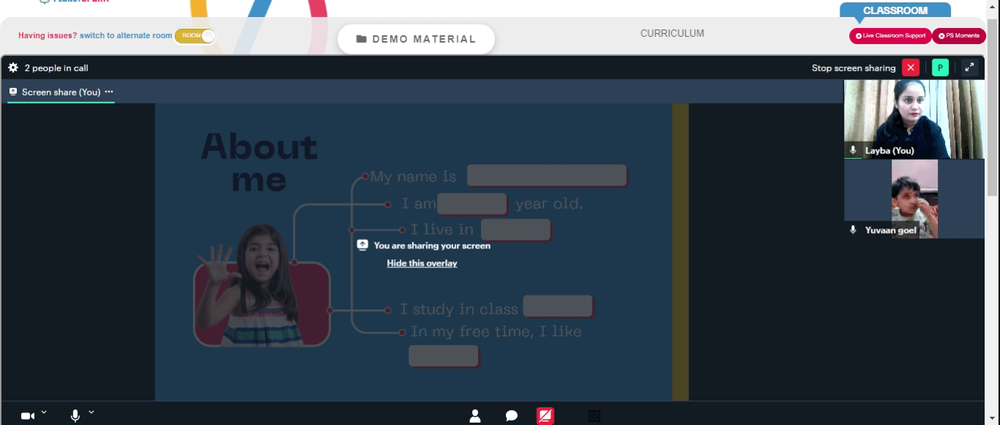Open DEMO MATERIAL folder button

[x=416, y=39]
